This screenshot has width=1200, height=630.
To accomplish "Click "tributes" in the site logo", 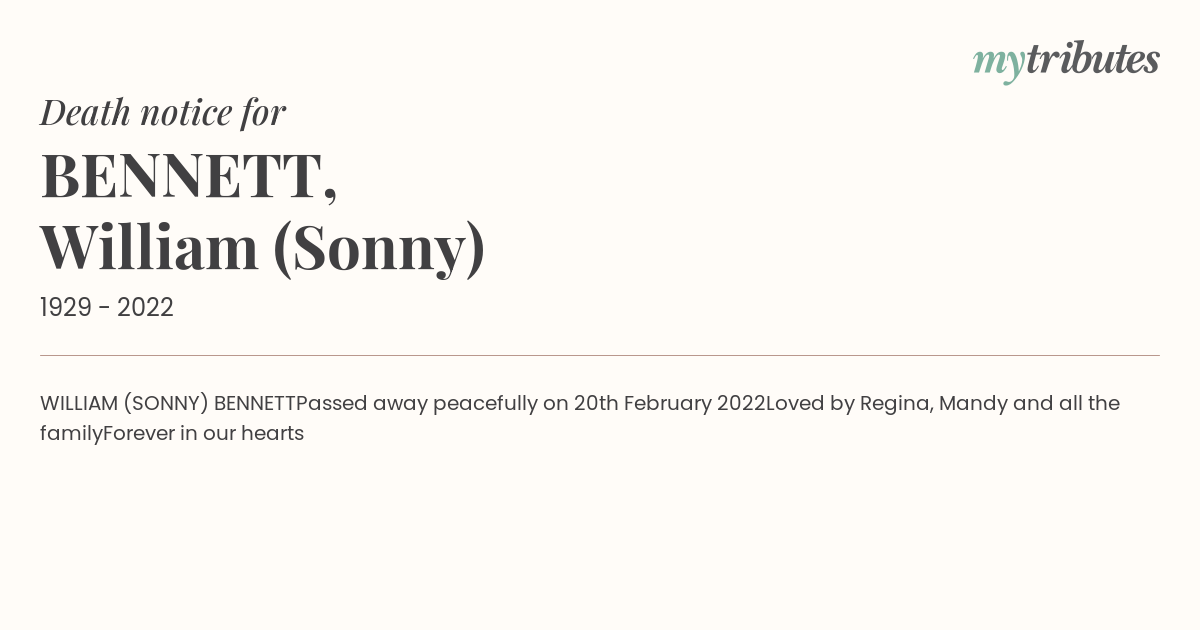I will click(x=1092, y=59).
